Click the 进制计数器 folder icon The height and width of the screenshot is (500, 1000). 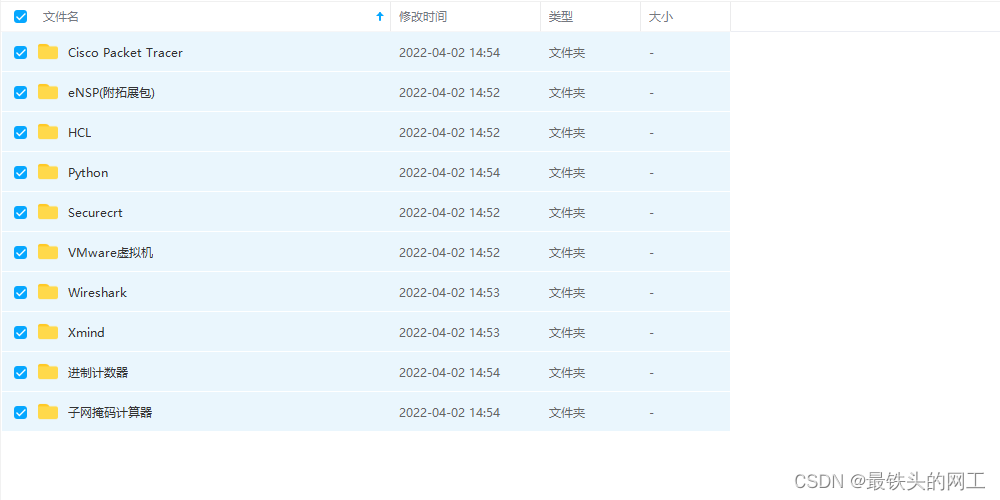[48, 372]
